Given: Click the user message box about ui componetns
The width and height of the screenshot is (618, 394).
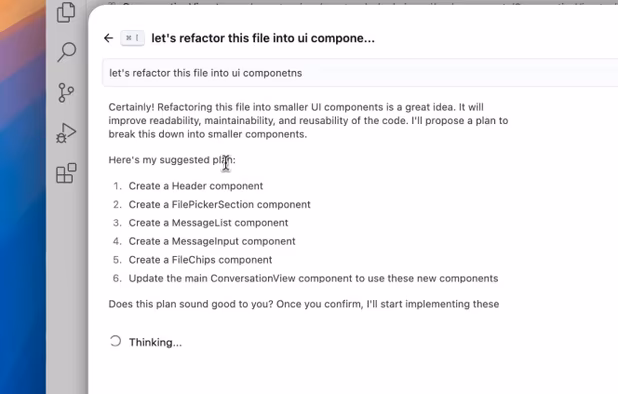Looking at the screenshot, I should (x=360, y=73).
